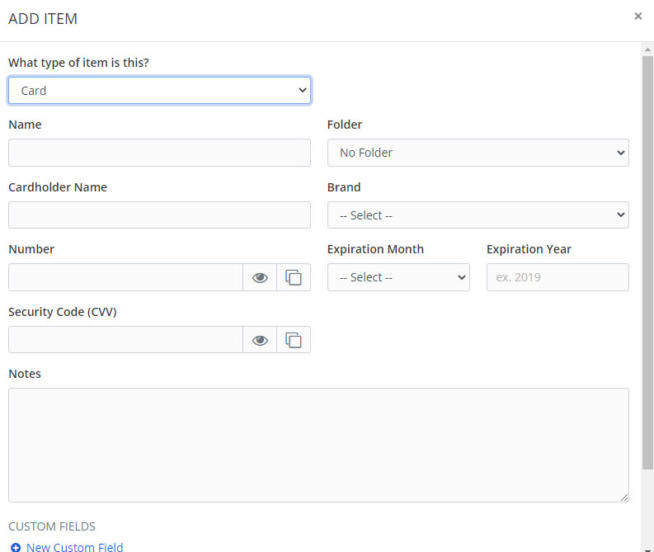Grab the Notes textarea resize handle
The width and height of the screenshot is (654, 552).
tap(624, 497)
